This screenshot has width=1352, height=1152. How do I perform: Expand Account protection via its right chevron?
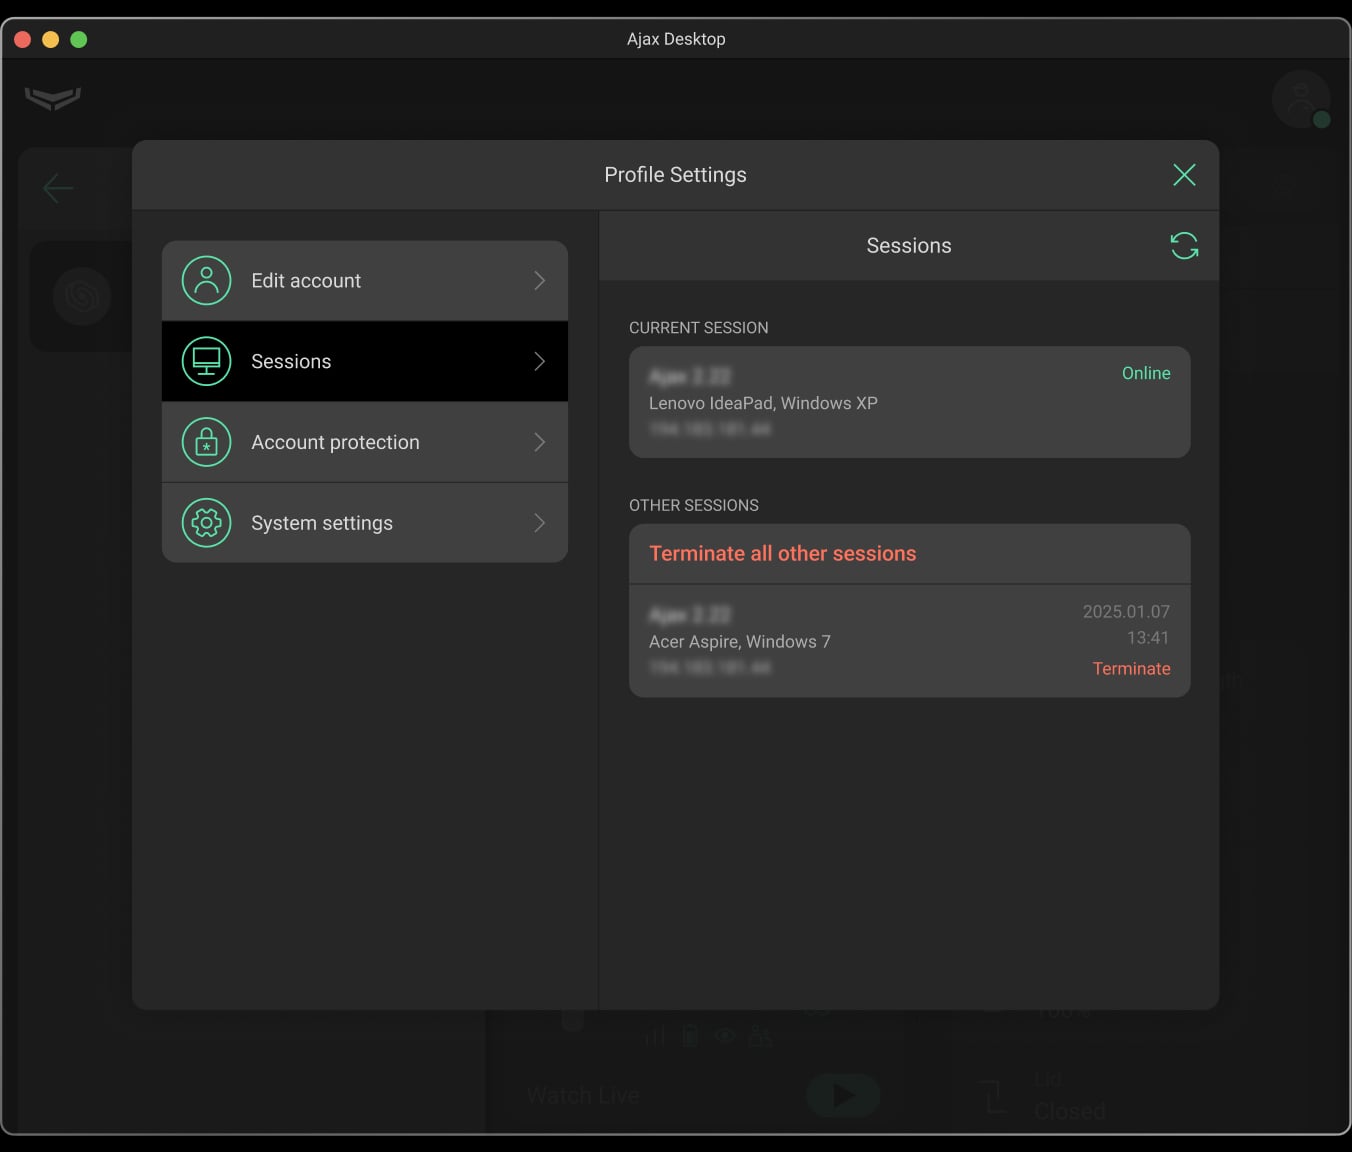pos(539,442)
